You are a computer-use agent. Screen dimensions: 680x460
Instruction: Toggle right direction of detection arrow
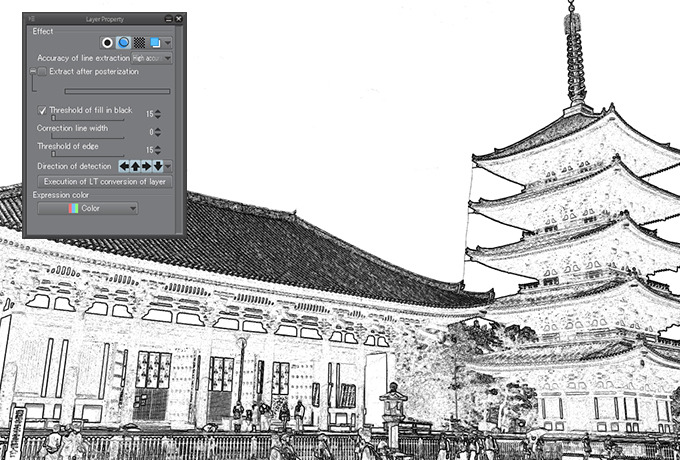click(x=147, y=166)
